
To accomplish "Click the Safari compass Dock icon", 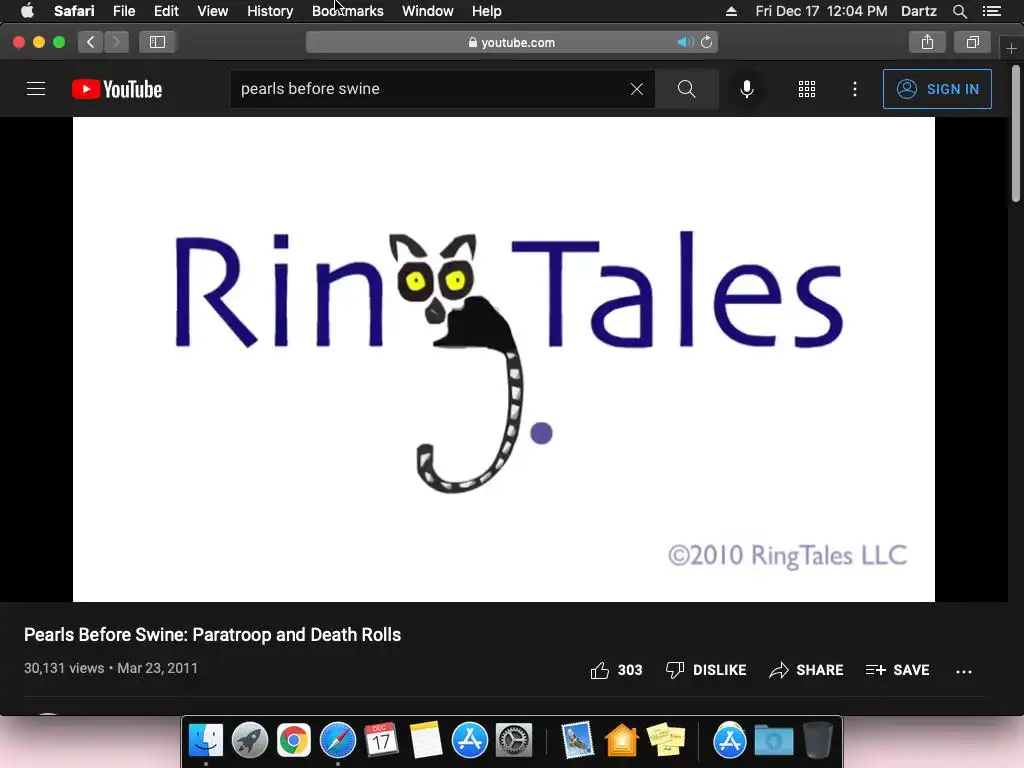I will (338, 741).
